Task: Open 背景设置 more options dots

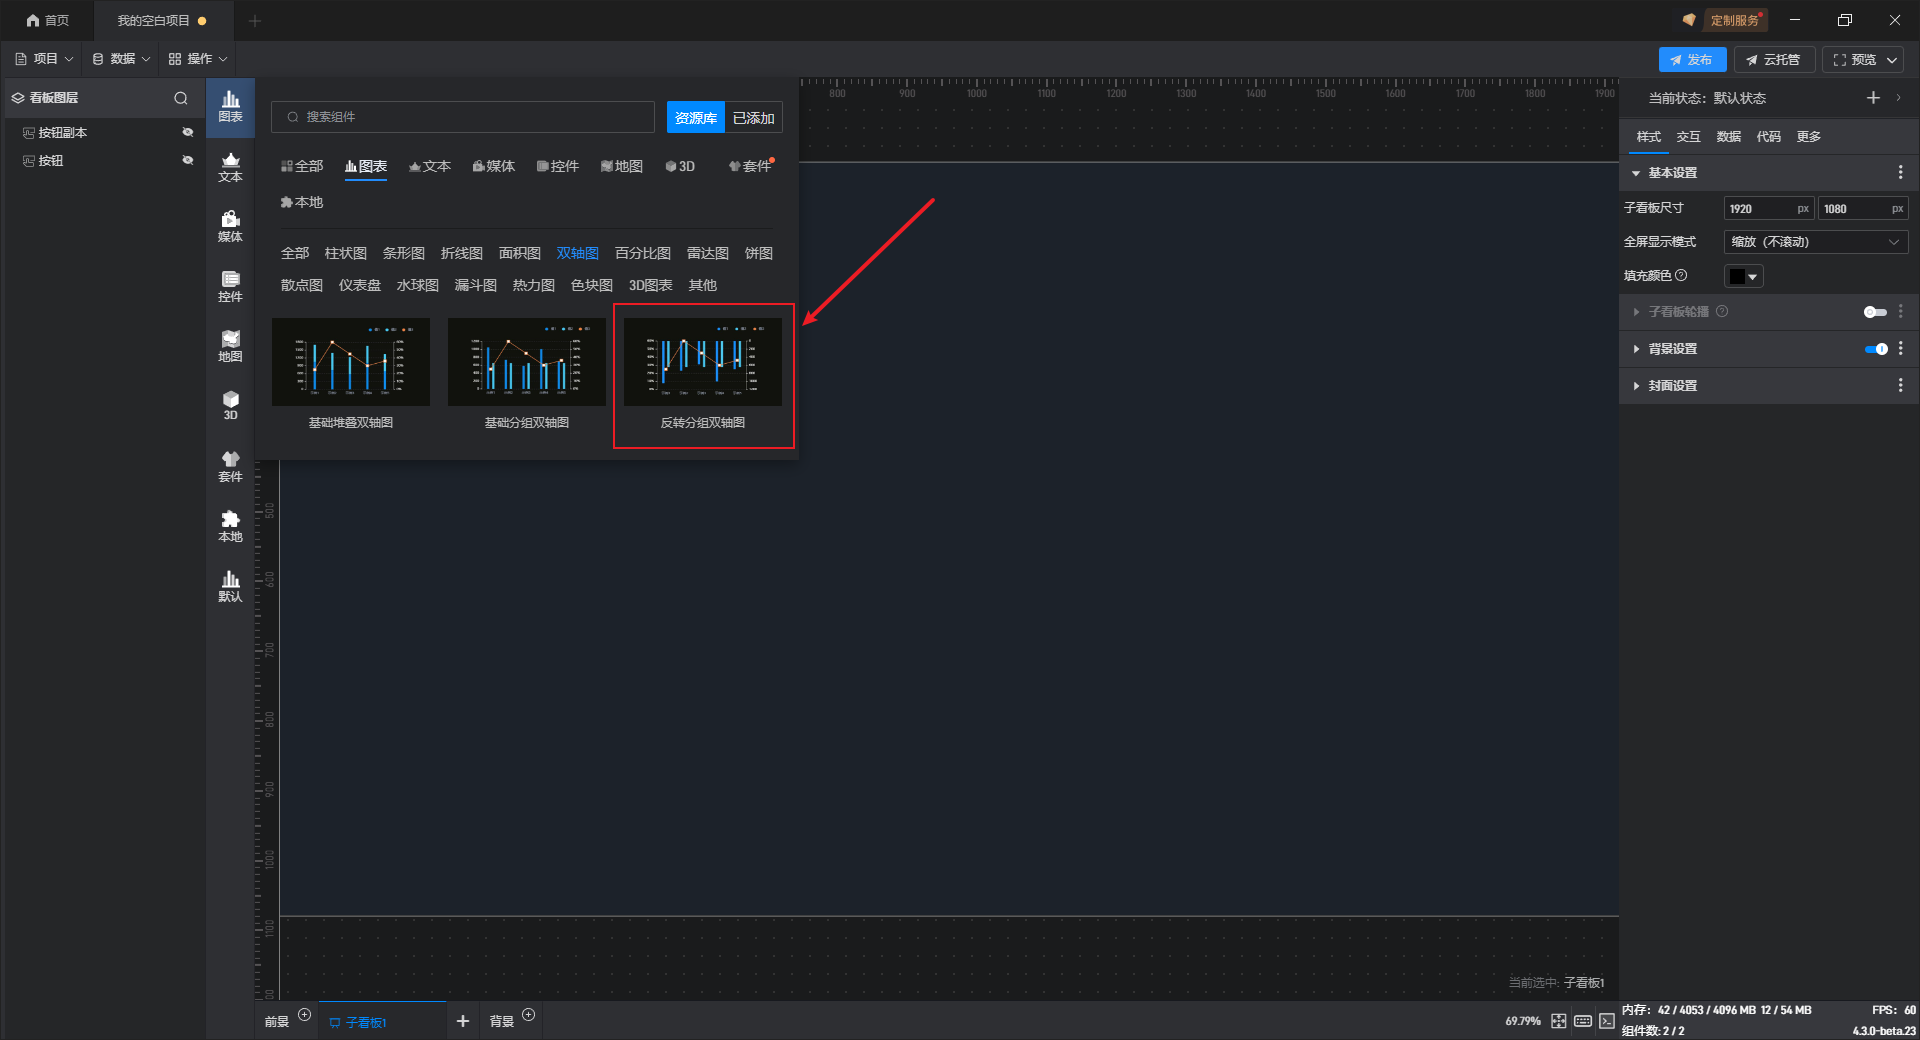Action: (1900, 349)
